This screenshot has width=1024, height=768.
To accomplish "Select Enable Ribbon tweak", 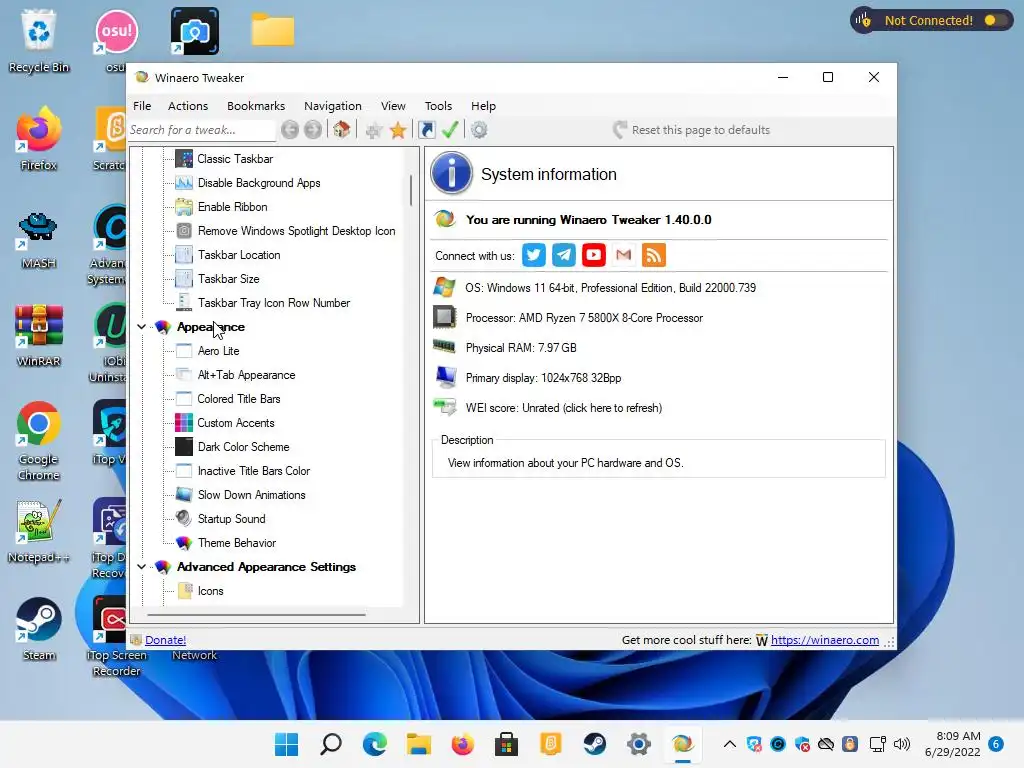I will 232,207.
